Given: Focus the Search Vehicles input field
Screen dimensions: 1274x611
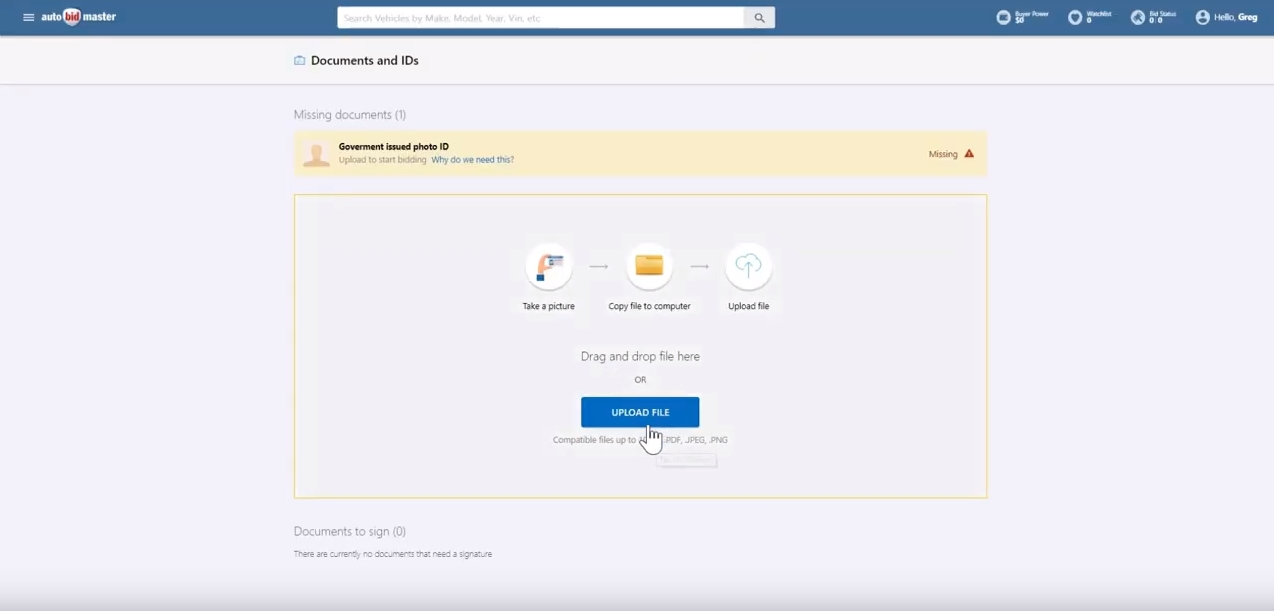Looking at the screenshot, I should [540, 18].
